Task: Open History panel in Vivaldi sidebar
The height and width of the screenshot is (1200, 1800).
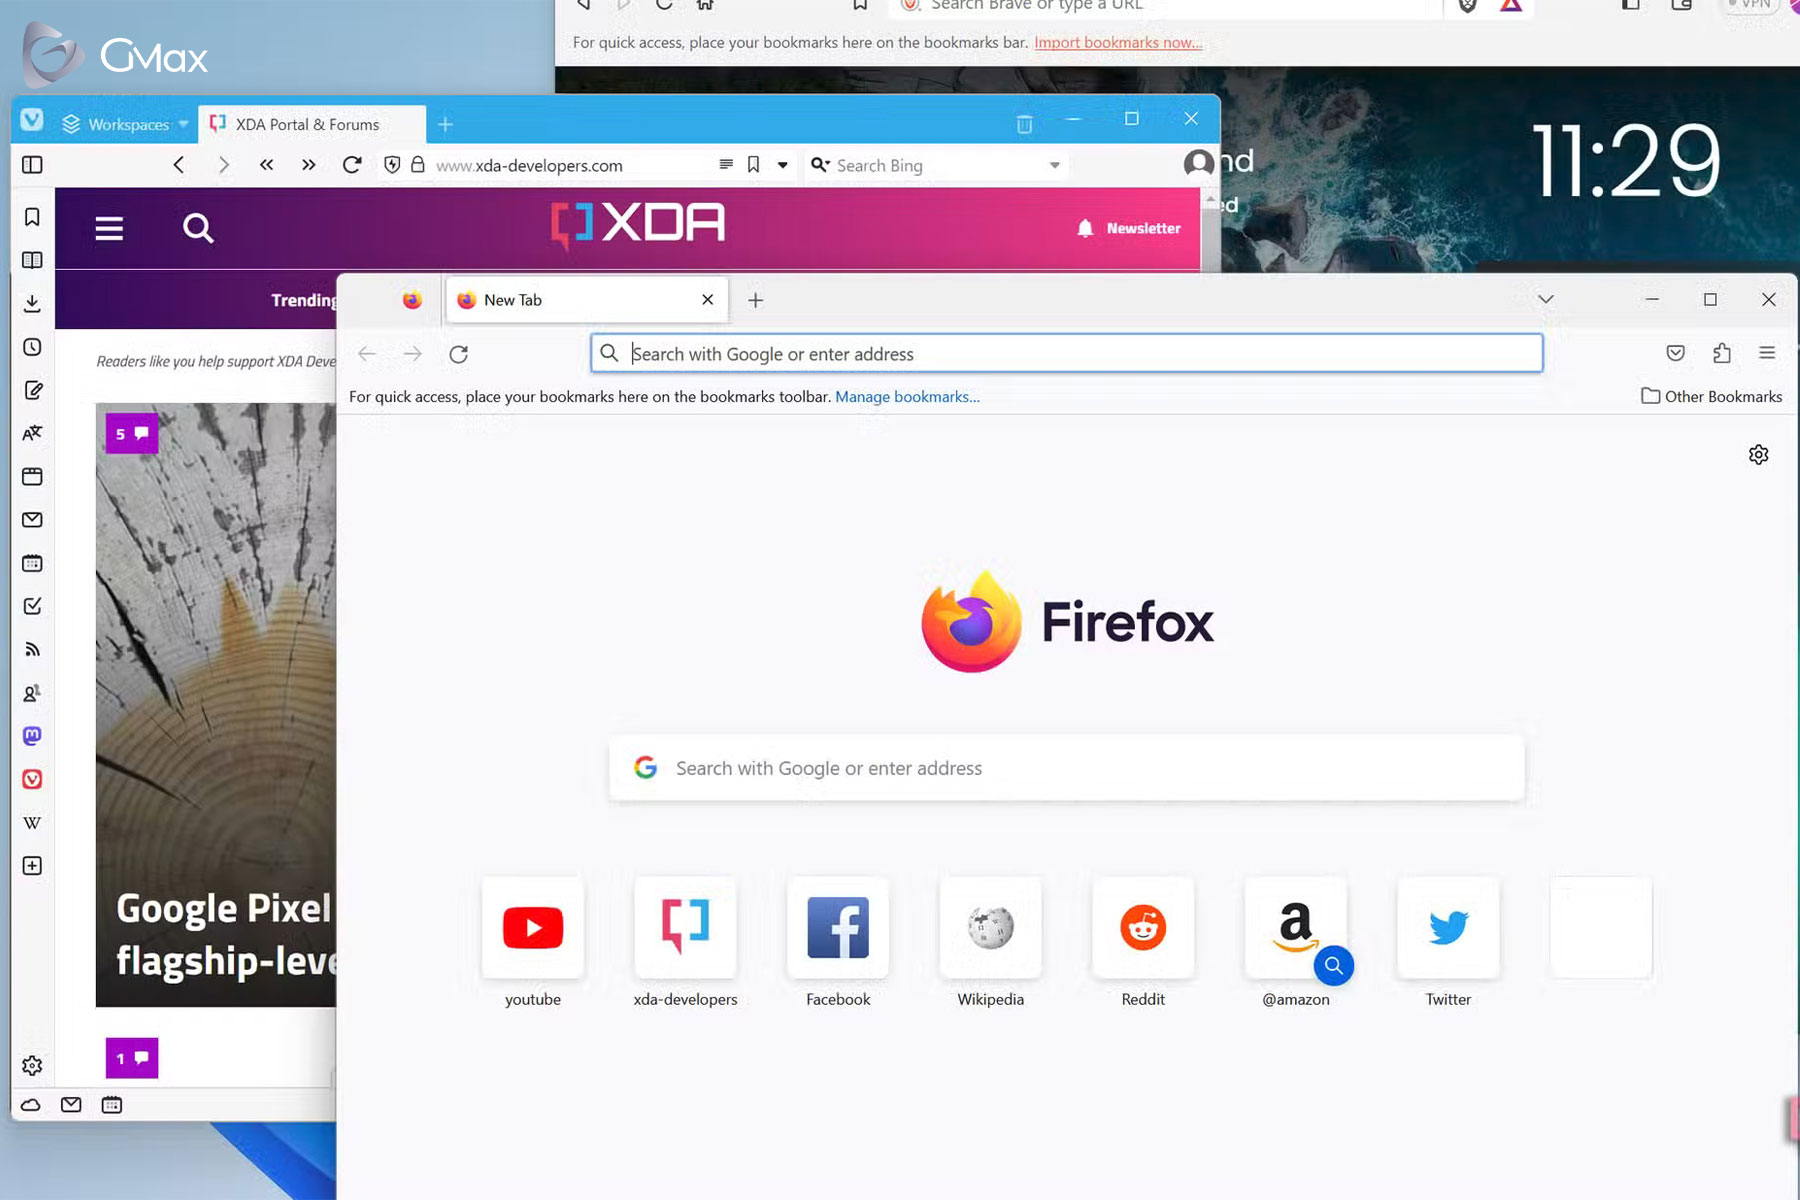Action: (x=32, y=347)
